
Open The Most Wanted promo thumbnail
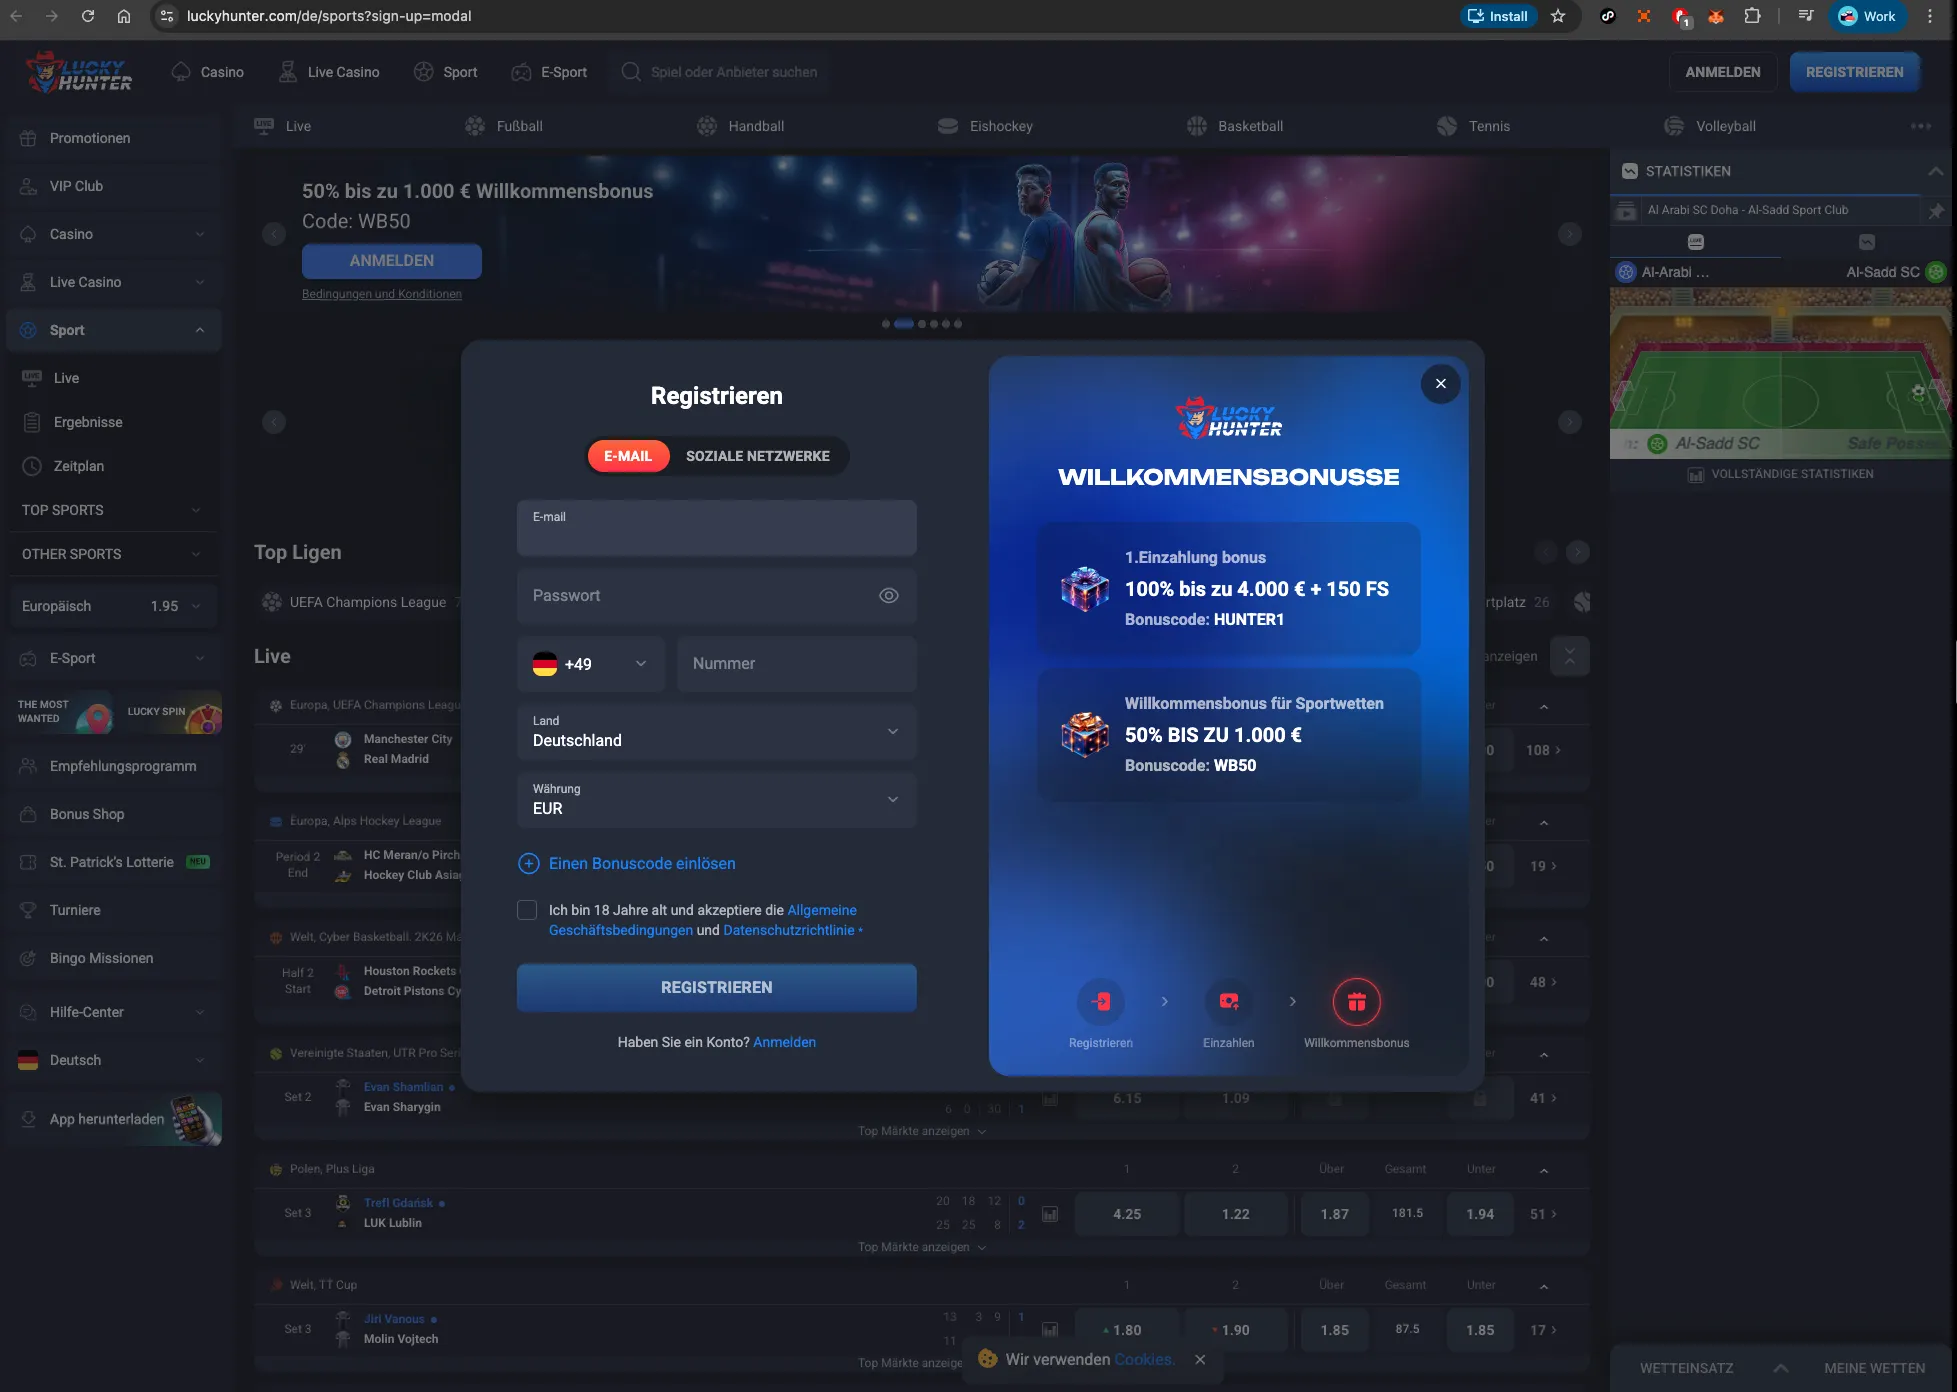pos(62,712)
